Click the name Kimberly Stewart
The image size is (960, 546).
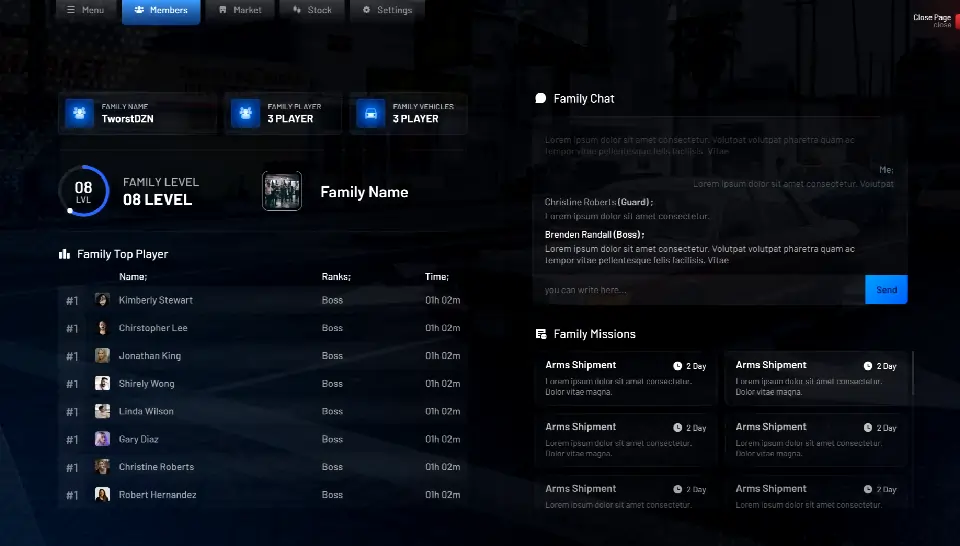pyautogui.click(x=156, y=300)
